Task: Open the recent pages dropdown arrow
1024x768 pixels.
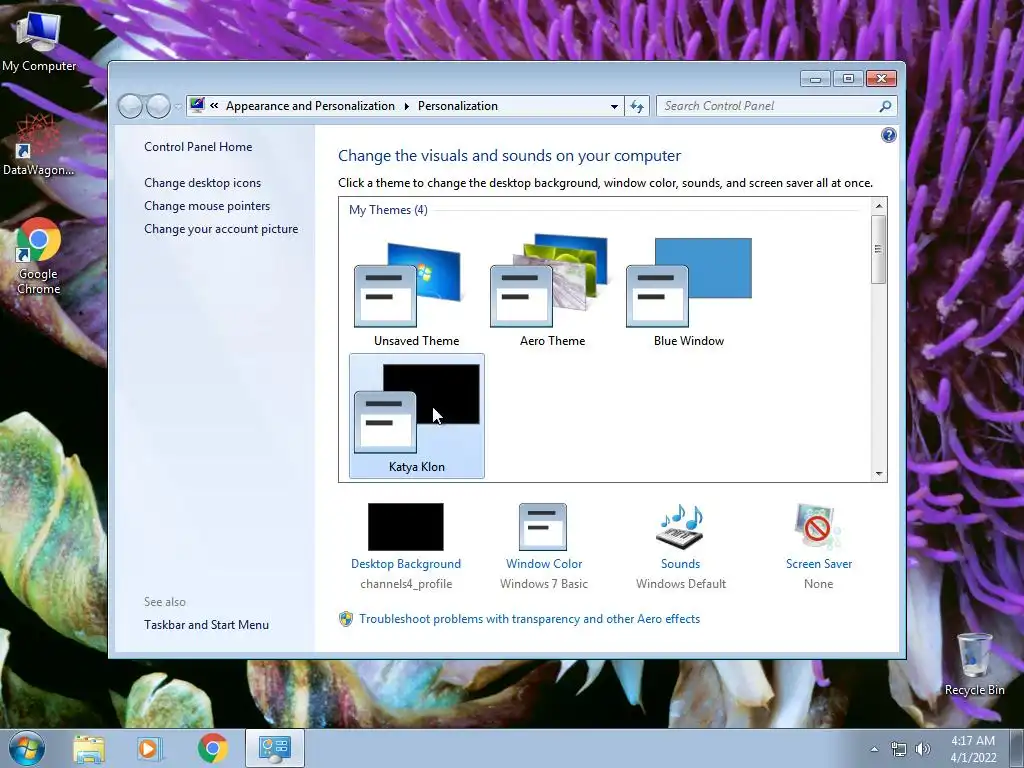Action: point(178,106)
